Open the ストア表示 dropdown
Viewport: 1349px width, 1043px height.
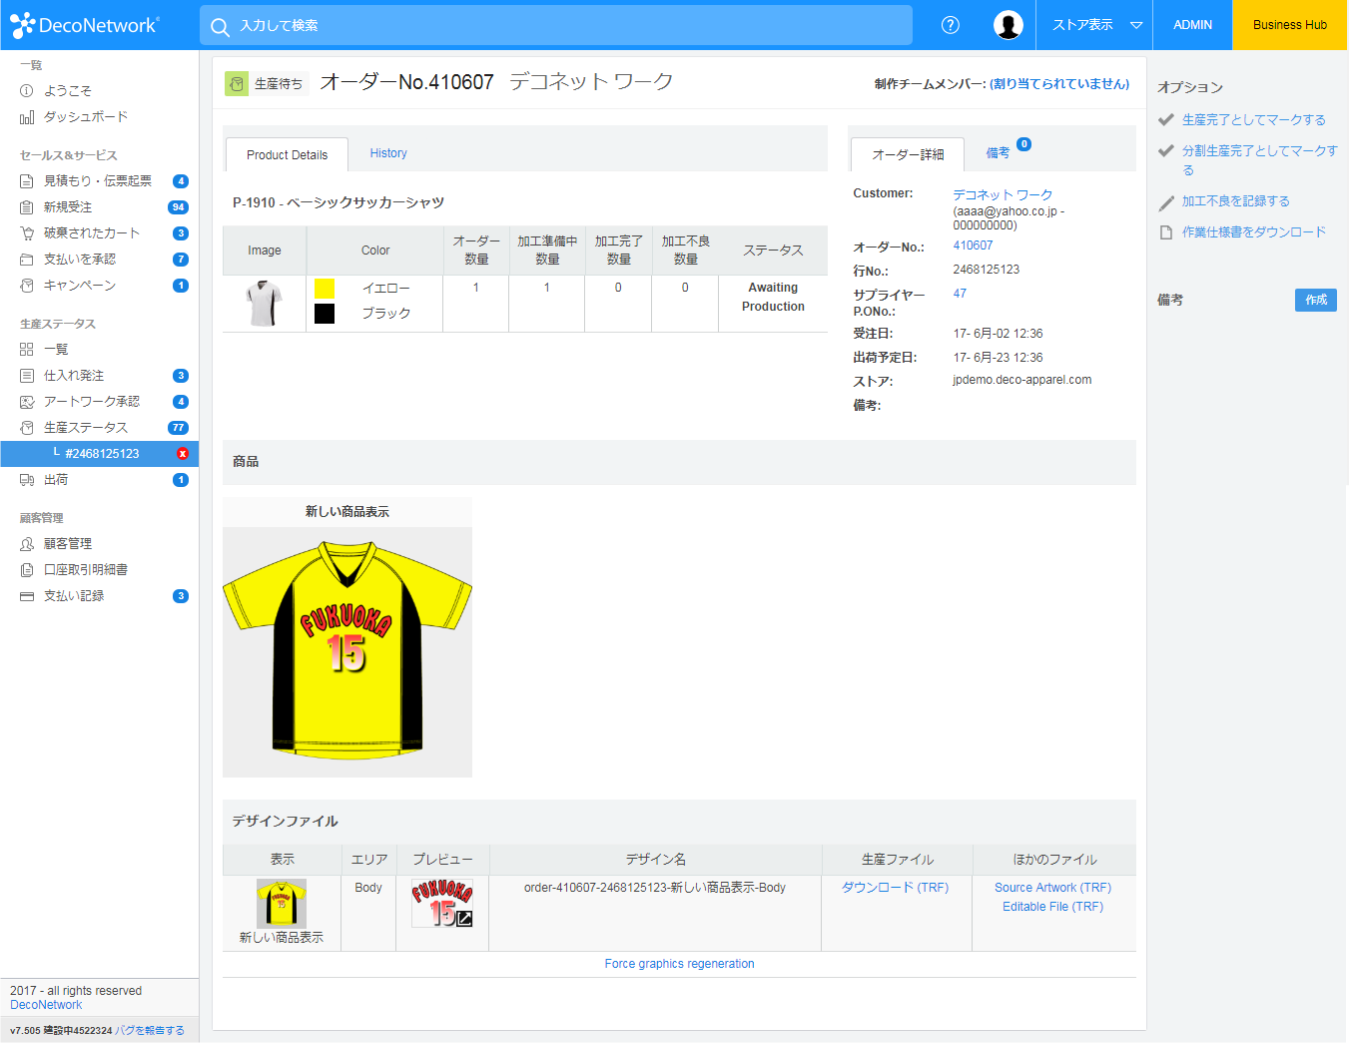pyautogui.click(x=1094, y=25)
